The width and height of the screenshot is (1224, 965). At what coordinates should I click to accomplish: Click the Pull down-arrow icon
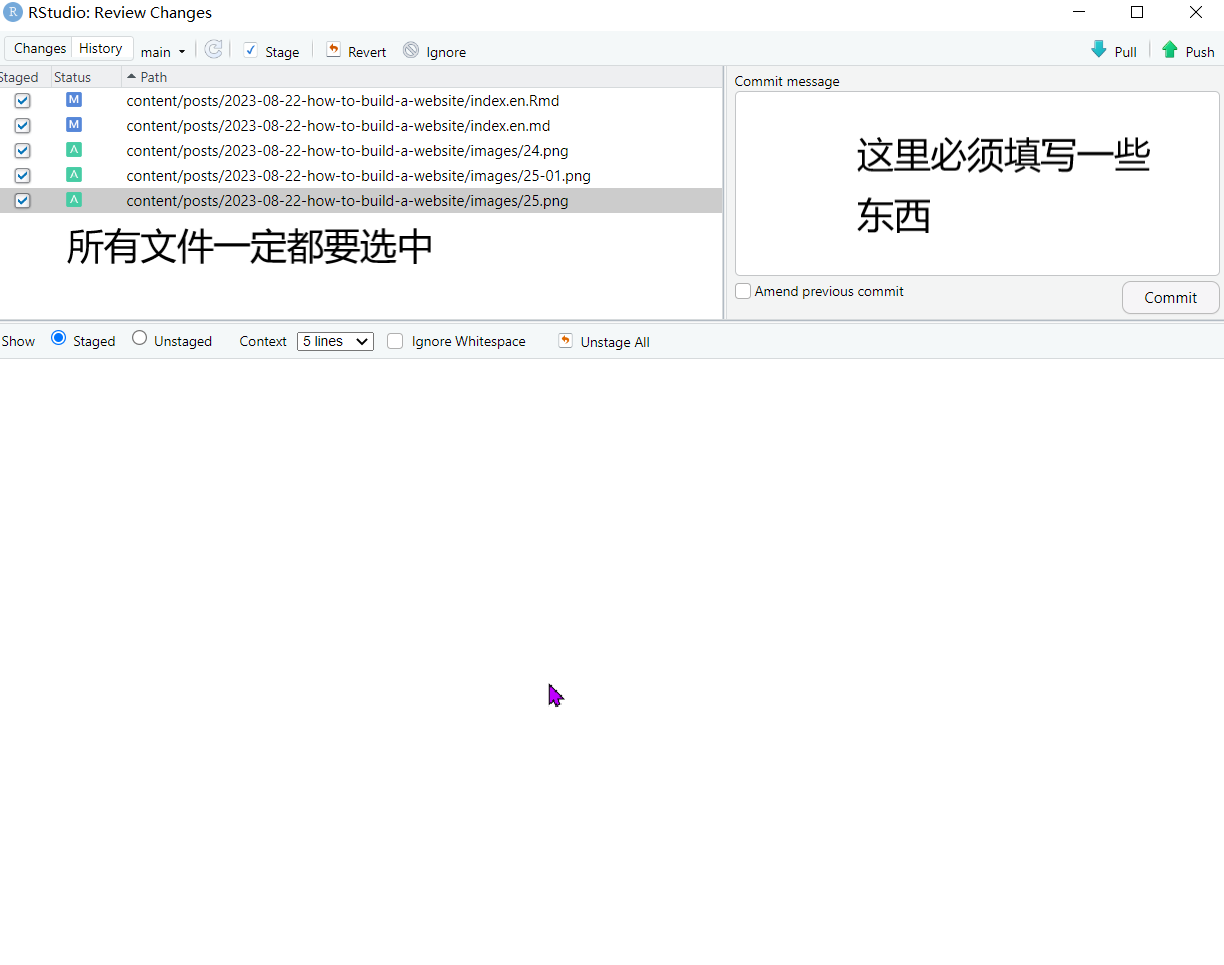1099,50
